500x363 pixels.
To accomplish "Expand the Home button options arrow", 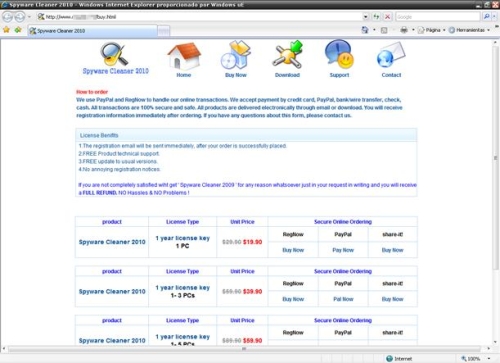I will (374, 30).
